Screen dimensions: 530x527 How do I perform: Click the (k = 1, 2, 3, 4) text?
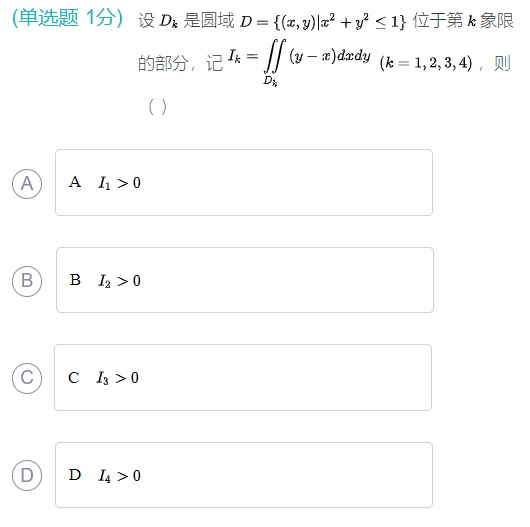tap(426, 63)
